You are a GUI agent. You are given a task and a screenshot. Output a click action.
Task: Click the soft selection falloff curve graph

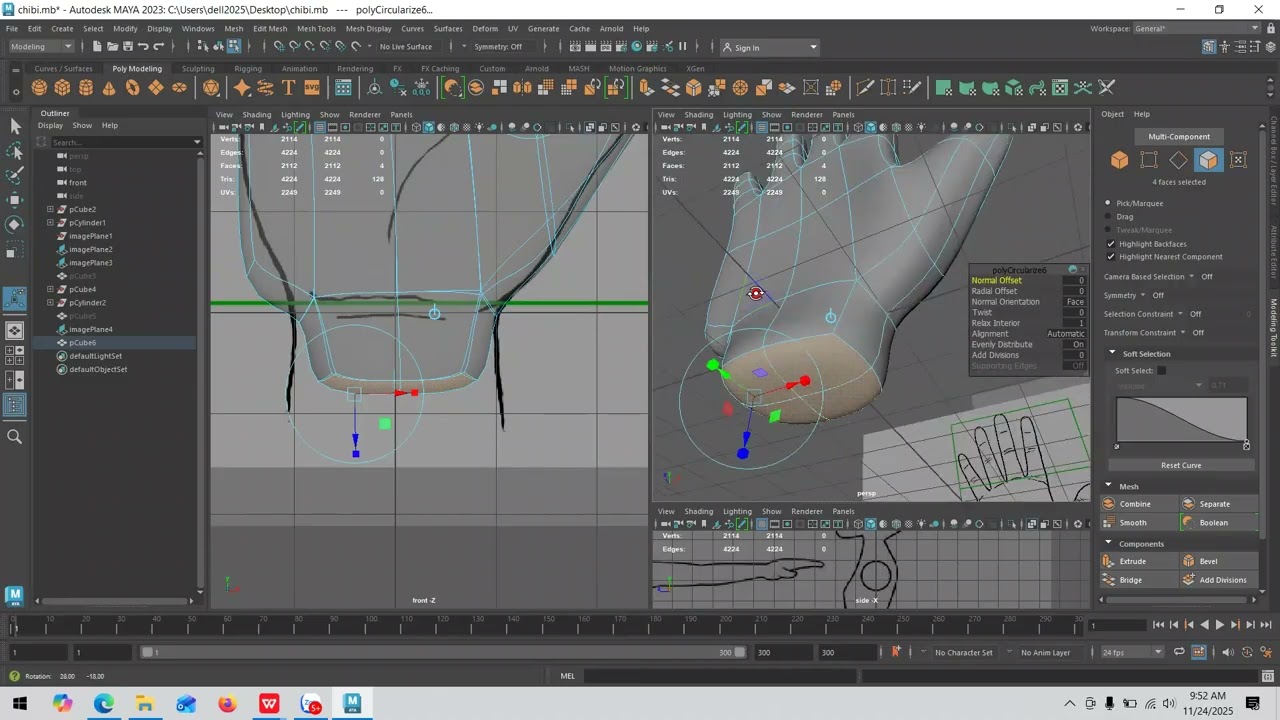[1181, 419]
